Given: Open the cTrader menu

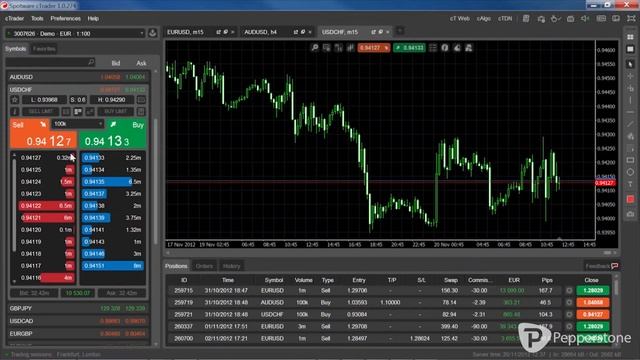Looking at the screenshot, I should 14,18.
